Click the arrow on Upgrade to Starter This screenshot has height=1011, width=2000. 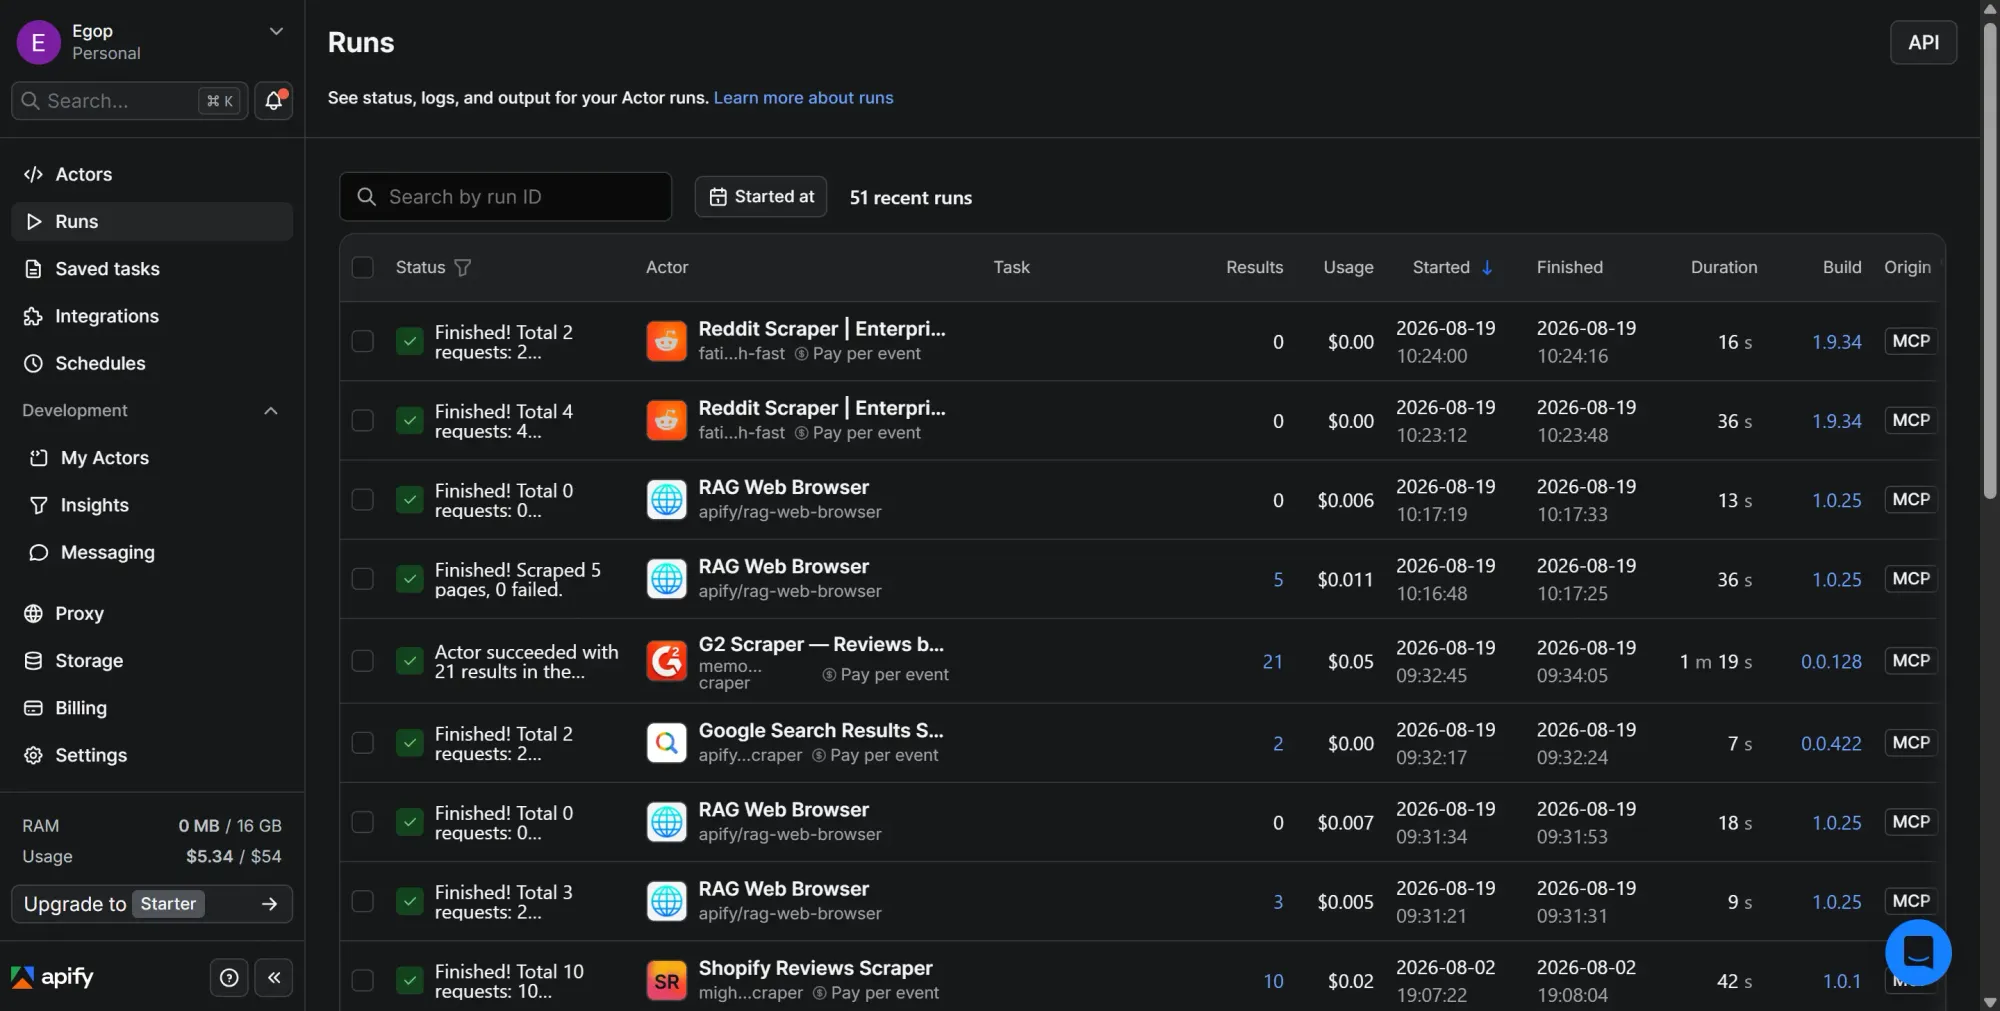point(269,904)
